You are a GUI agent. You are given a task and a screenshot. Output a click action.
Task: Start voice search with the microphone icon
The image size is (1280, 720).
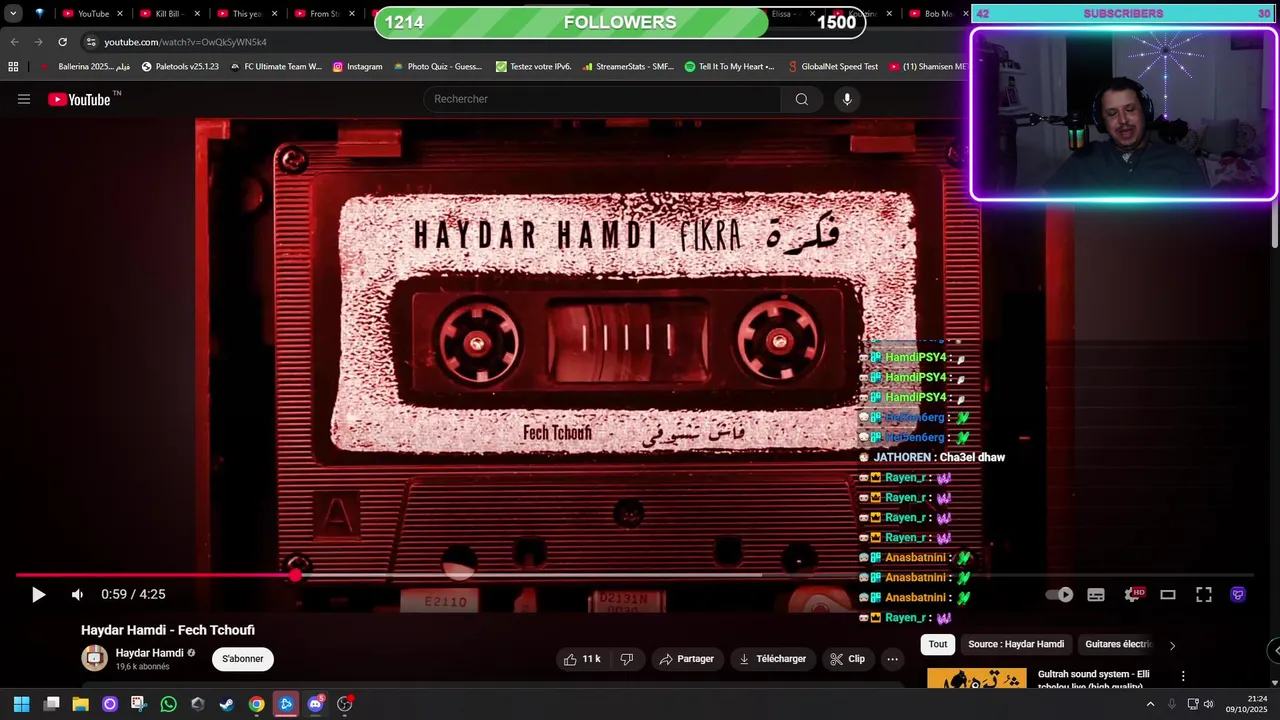[x=847, y=99]
